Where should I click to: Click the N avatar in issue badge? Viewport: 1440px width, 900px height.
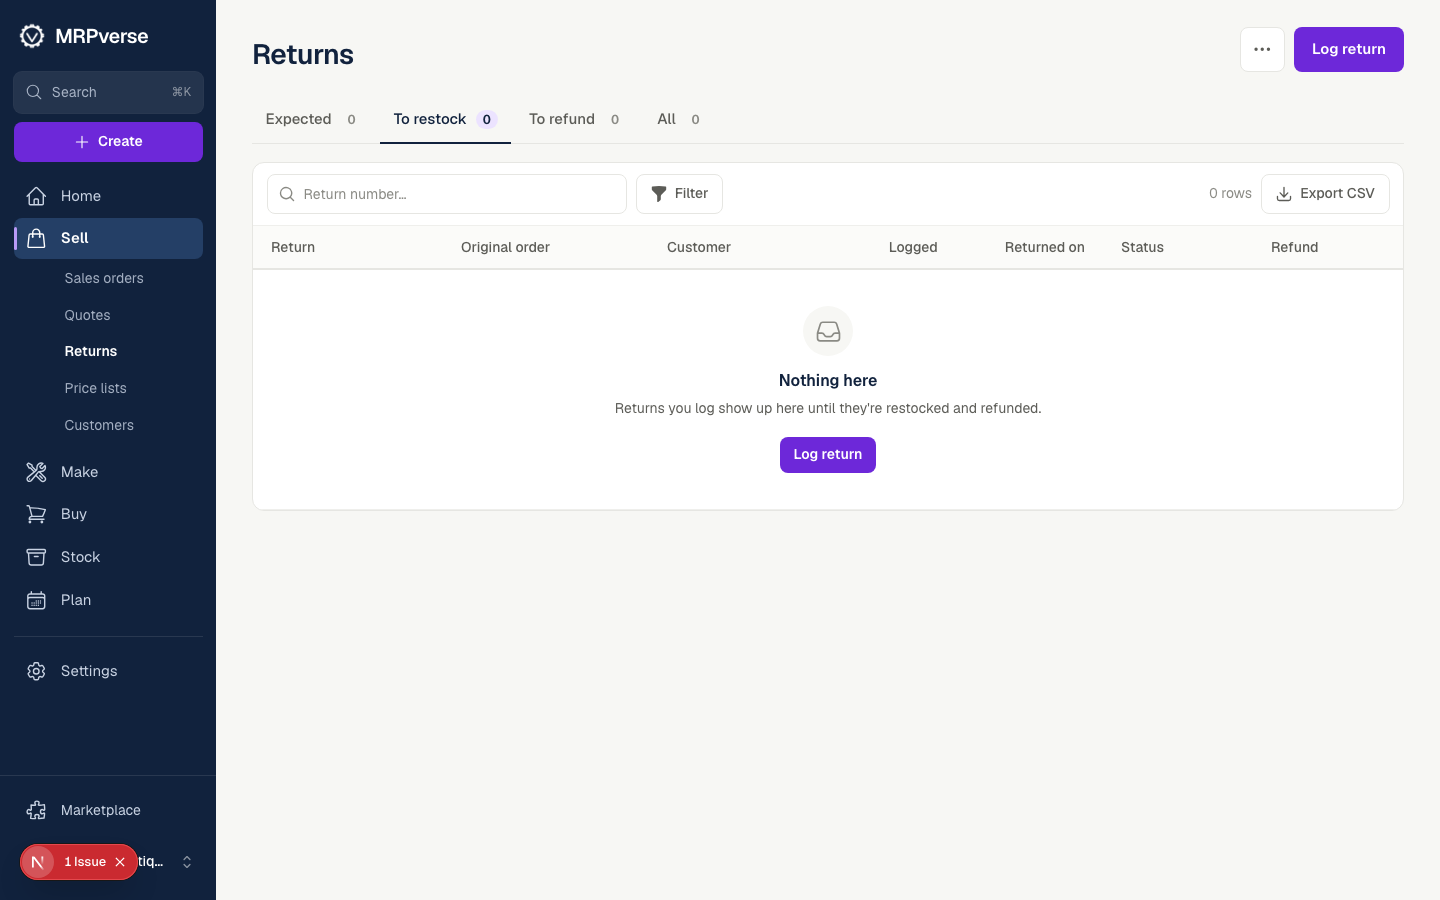(x=38, y=862)
